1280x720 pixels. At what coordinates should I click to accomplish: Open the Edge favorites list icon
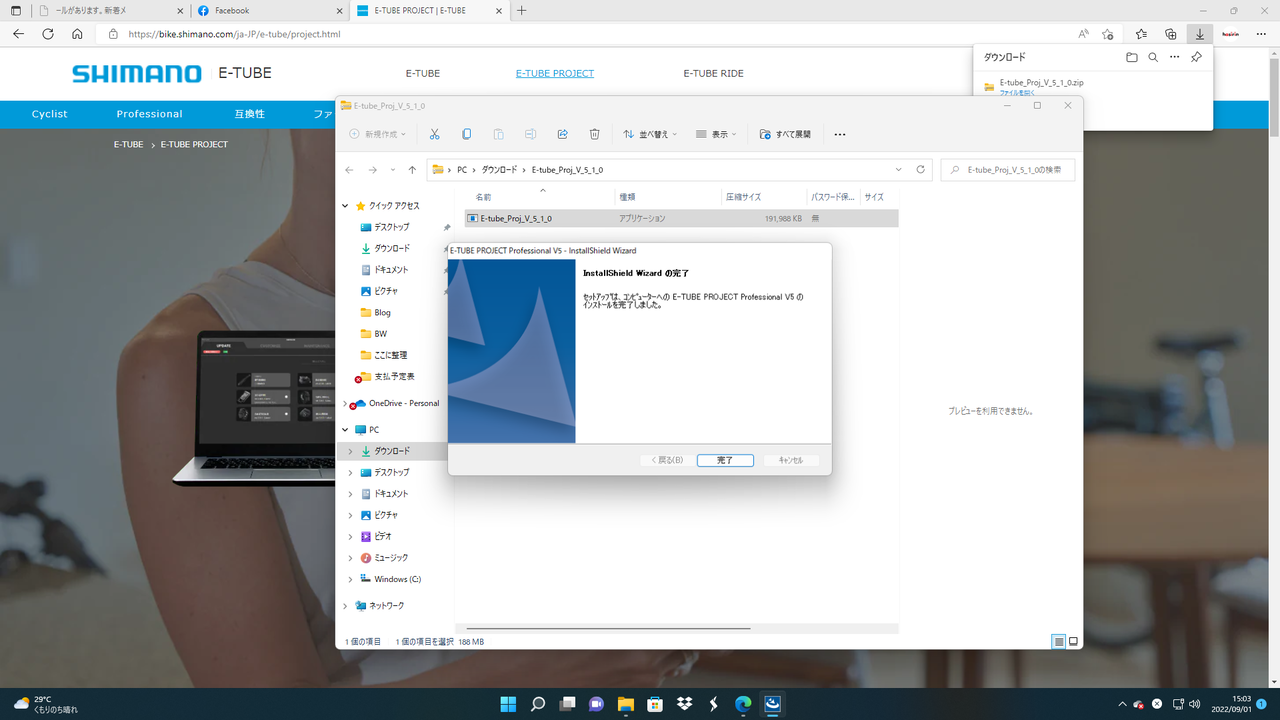tap(1141, 34)
